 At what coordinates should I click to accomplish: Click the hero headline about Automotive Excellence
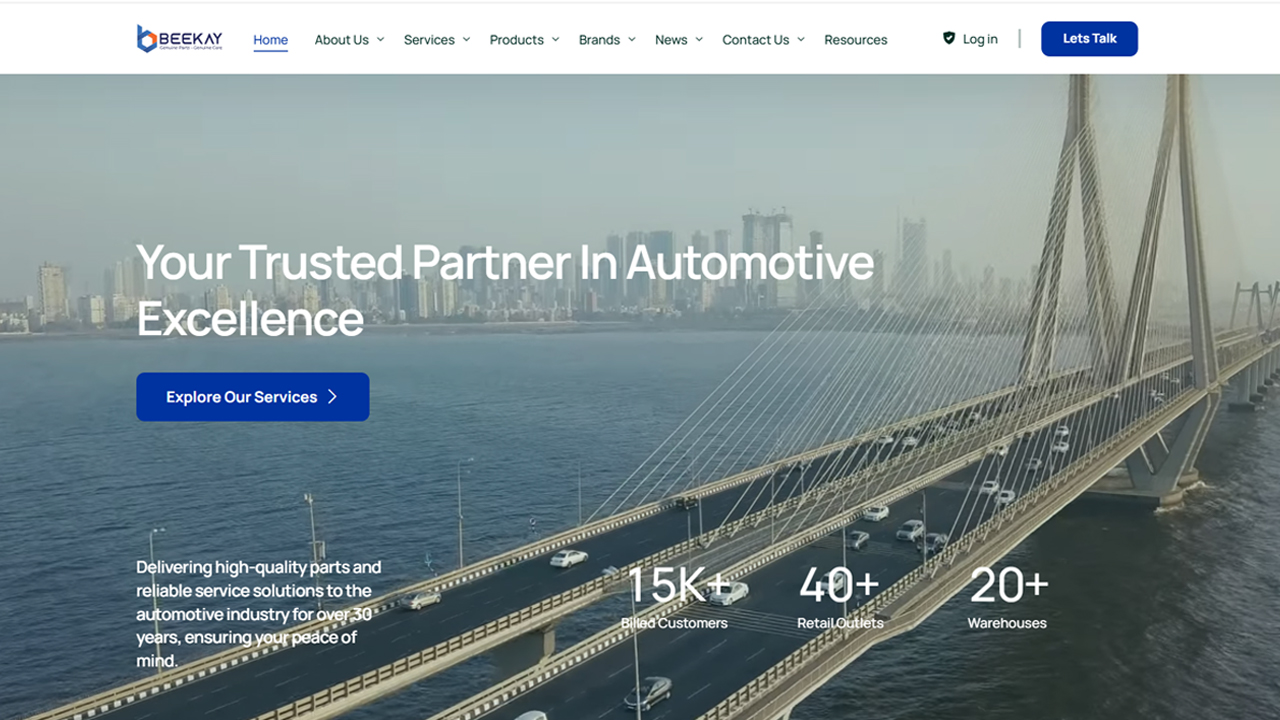(505, 290)
